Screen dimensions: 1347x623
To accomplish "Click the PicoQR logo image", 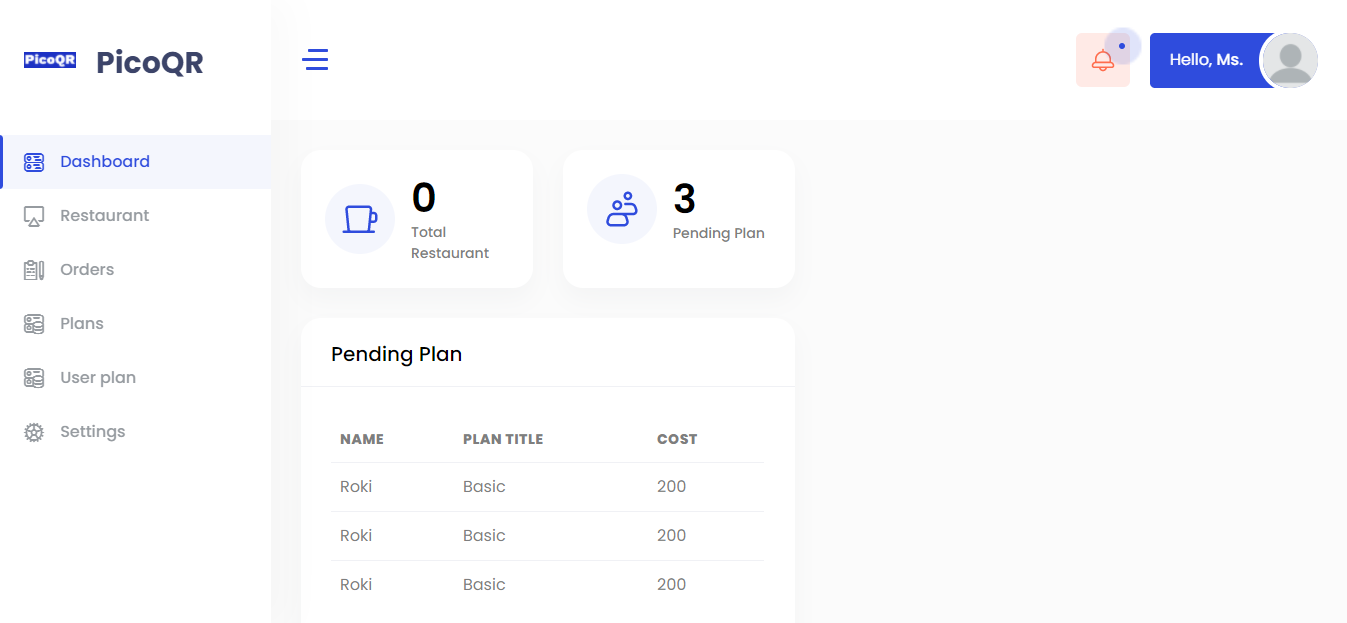I will point(50,60).
